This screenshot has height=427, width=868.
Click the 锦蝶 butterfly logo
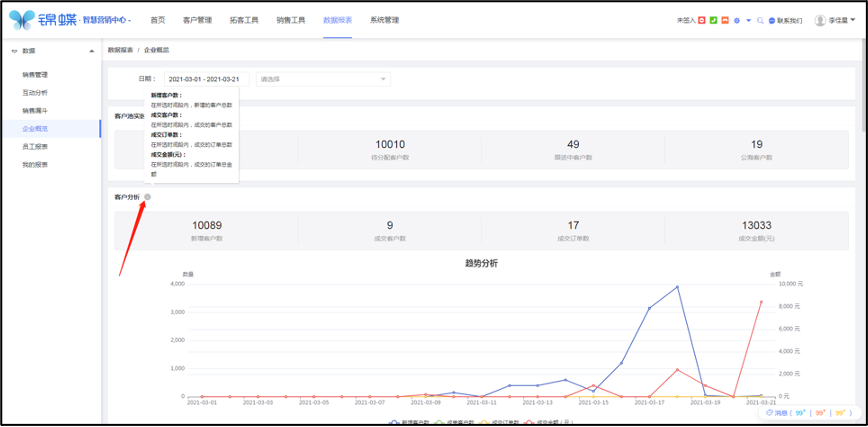[x=23, y=20]
